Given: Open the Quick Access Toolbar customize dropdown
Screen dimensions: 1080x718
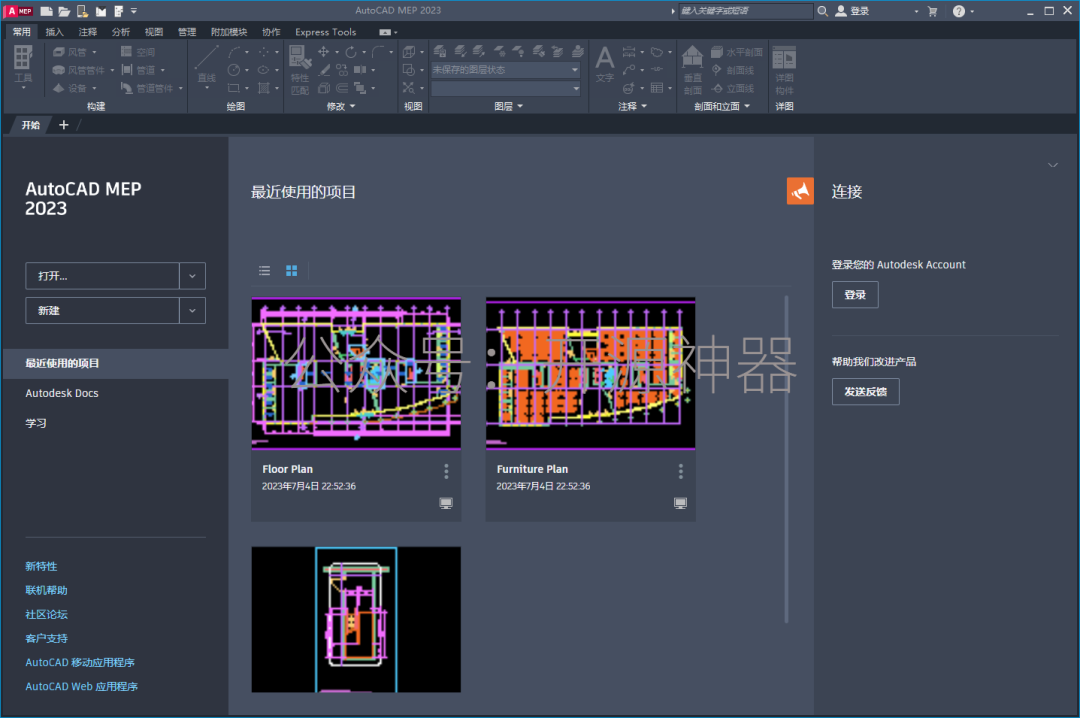Looking at the screenshot, I should point(134,10).
